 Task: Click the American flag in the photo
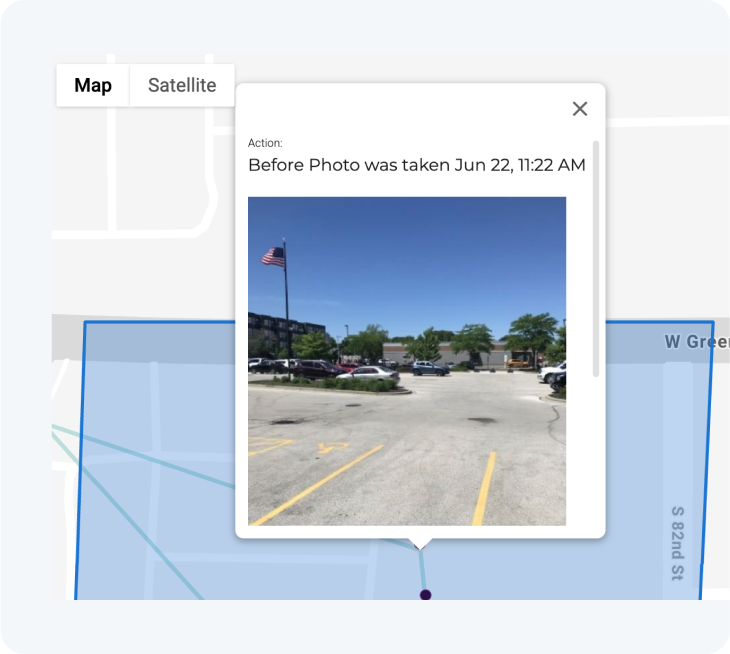click(274, 257)
